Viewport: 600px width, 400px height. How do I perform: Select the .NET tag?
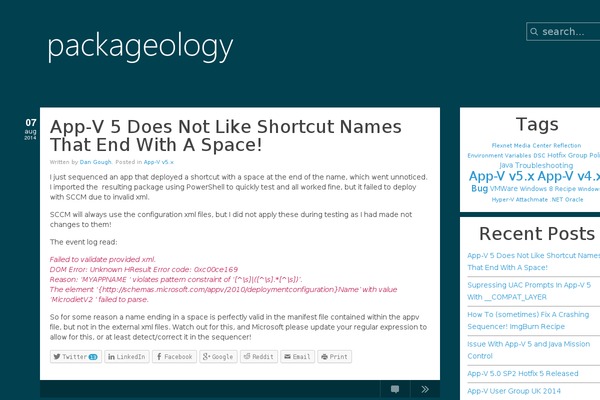coord(556,199)
